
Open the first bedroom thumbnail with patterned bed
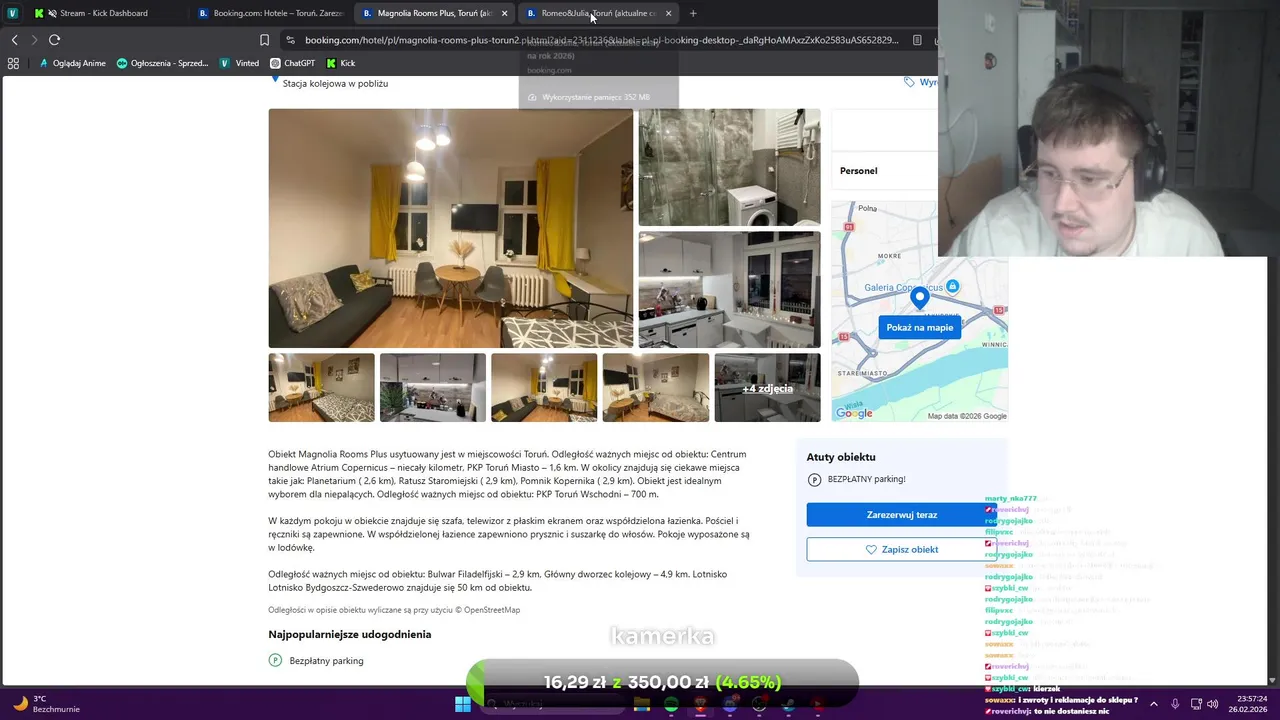pos(321,387)
